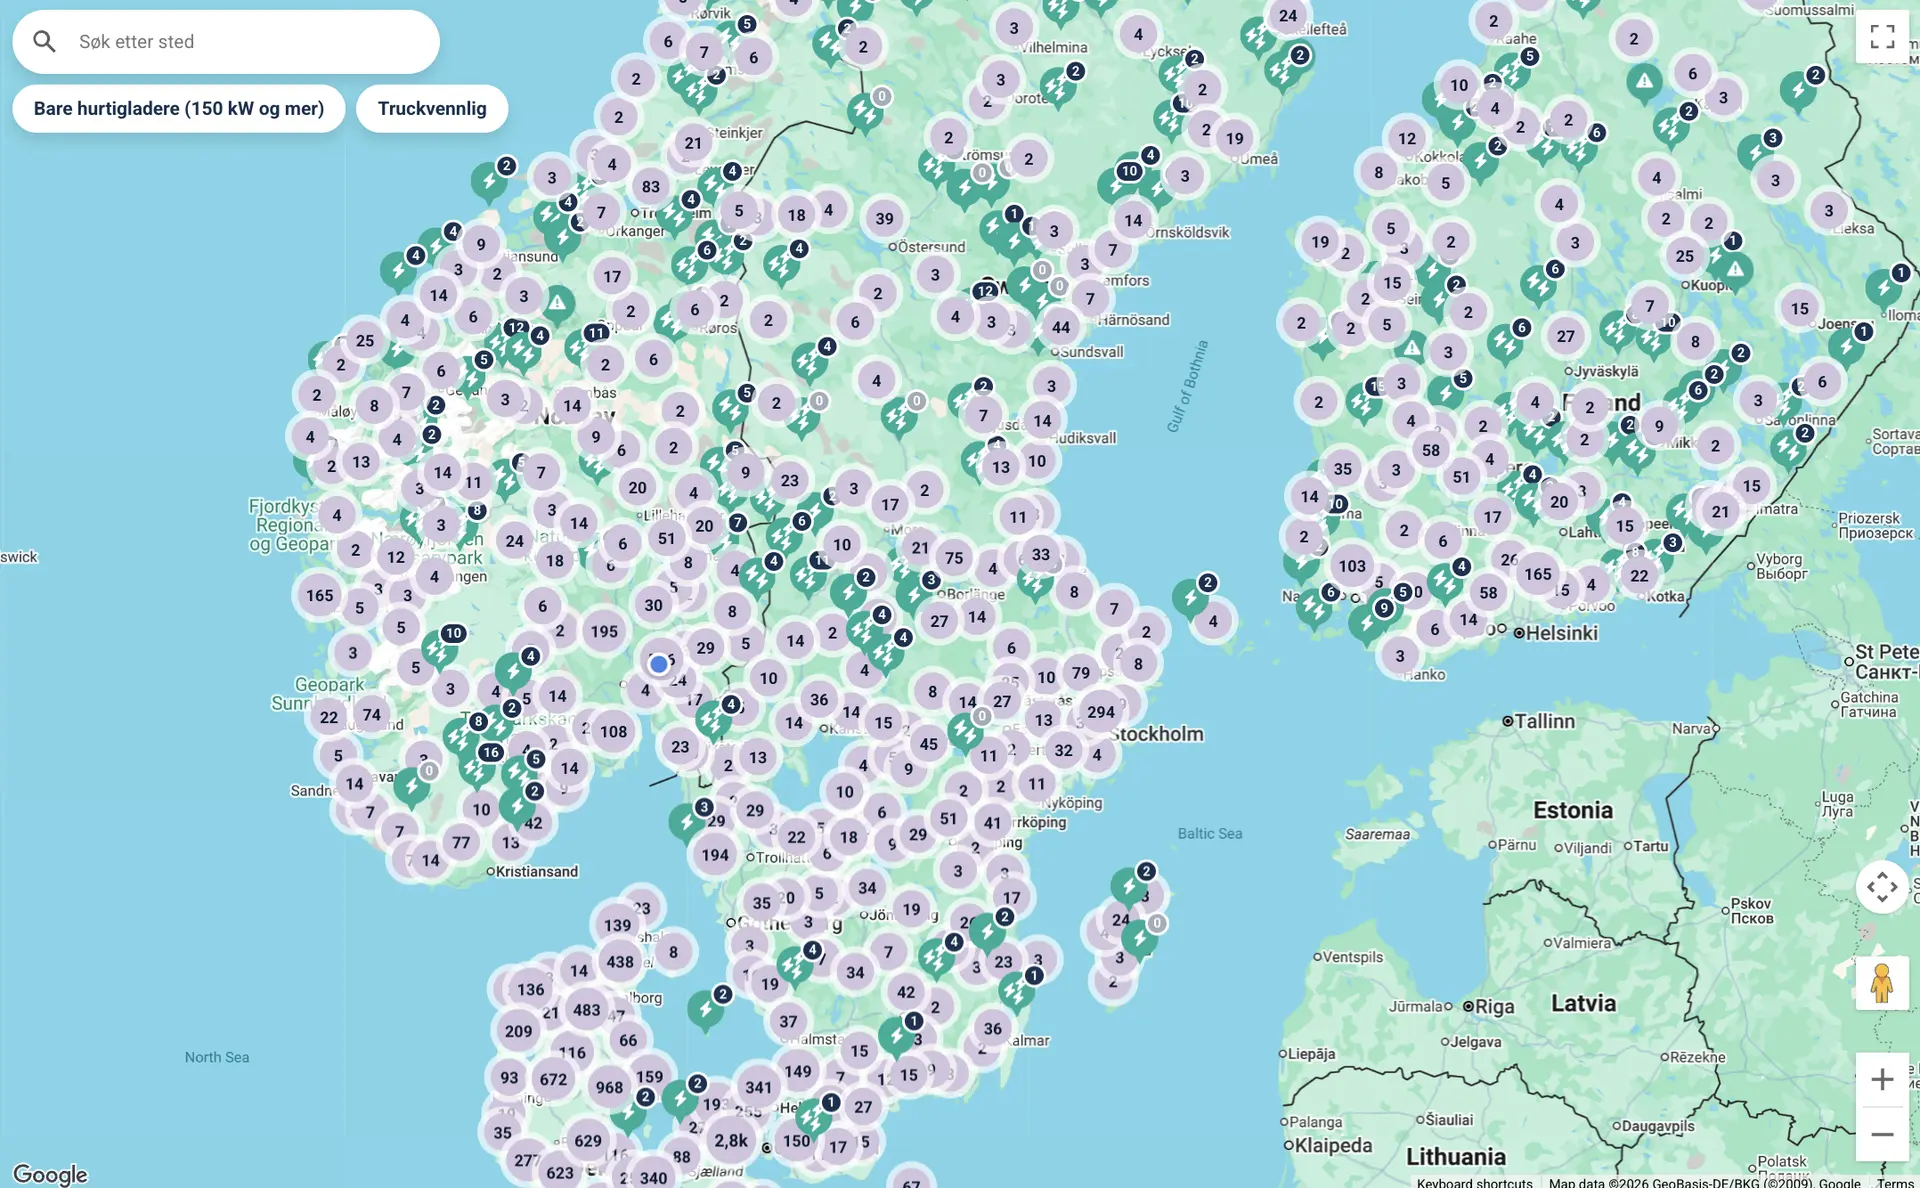Click the 'Riga' city label
Screen dimensions: 1920x1188
[1495, 1007]
